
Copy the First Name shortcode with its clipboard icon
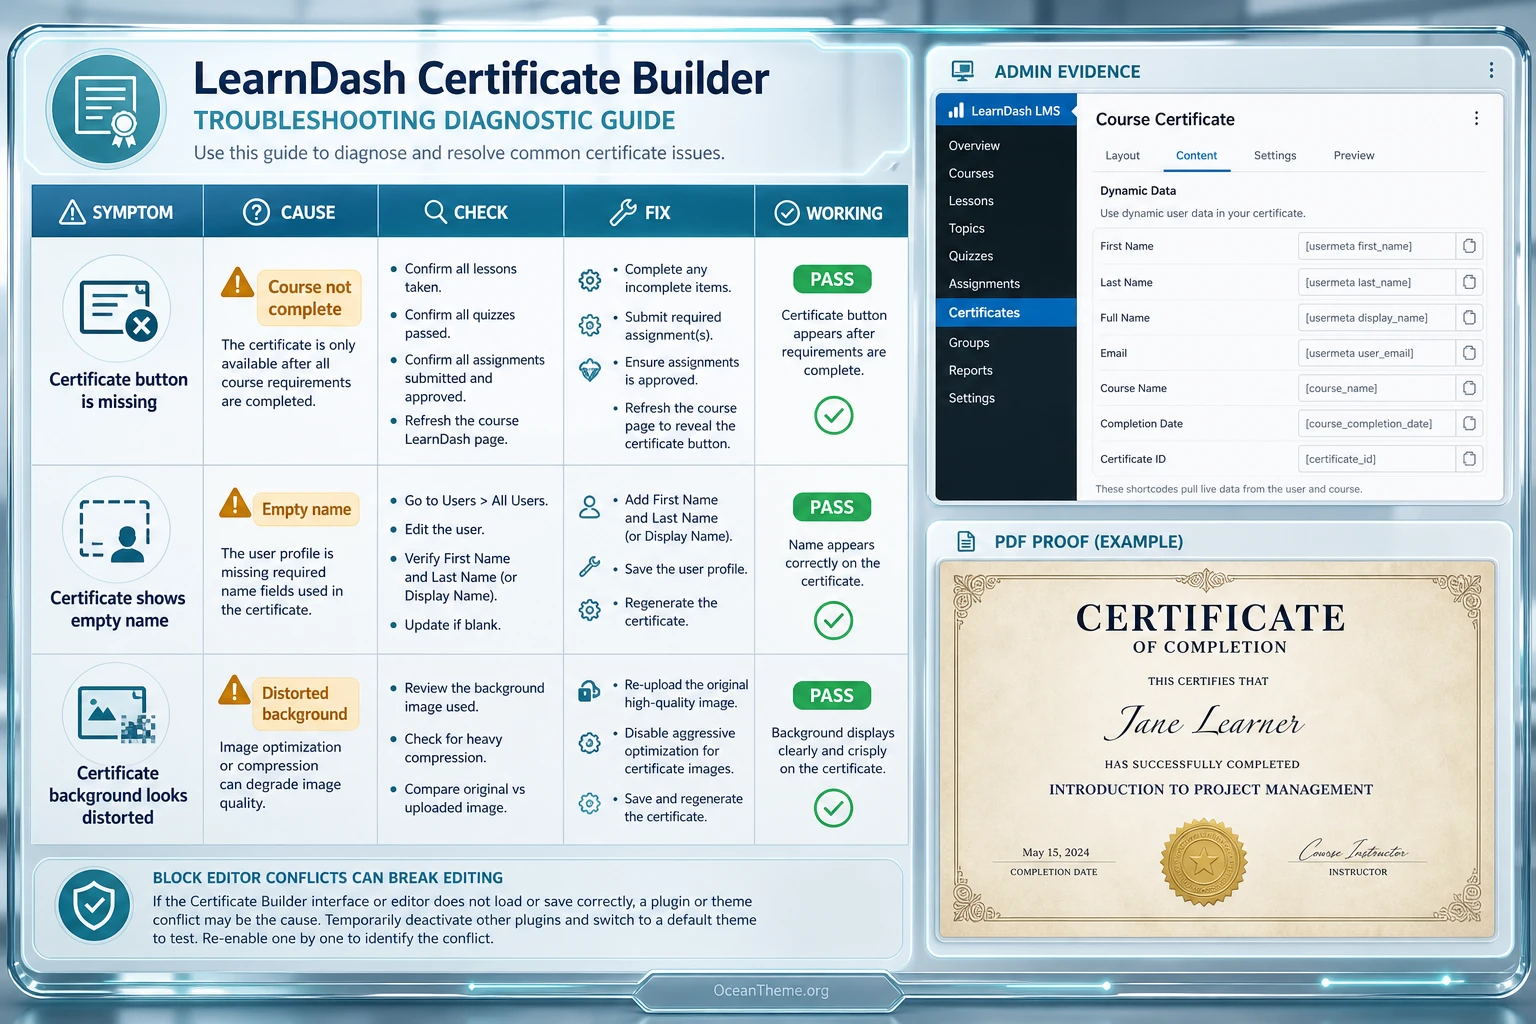click(x=1469, y=246)
